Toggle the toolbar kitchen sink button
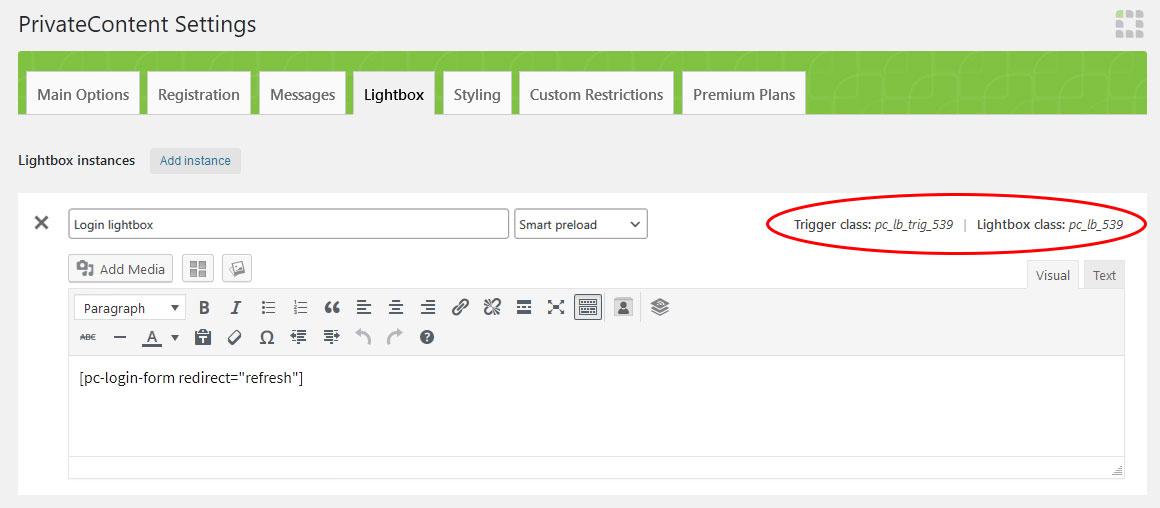 pos(588,308)
